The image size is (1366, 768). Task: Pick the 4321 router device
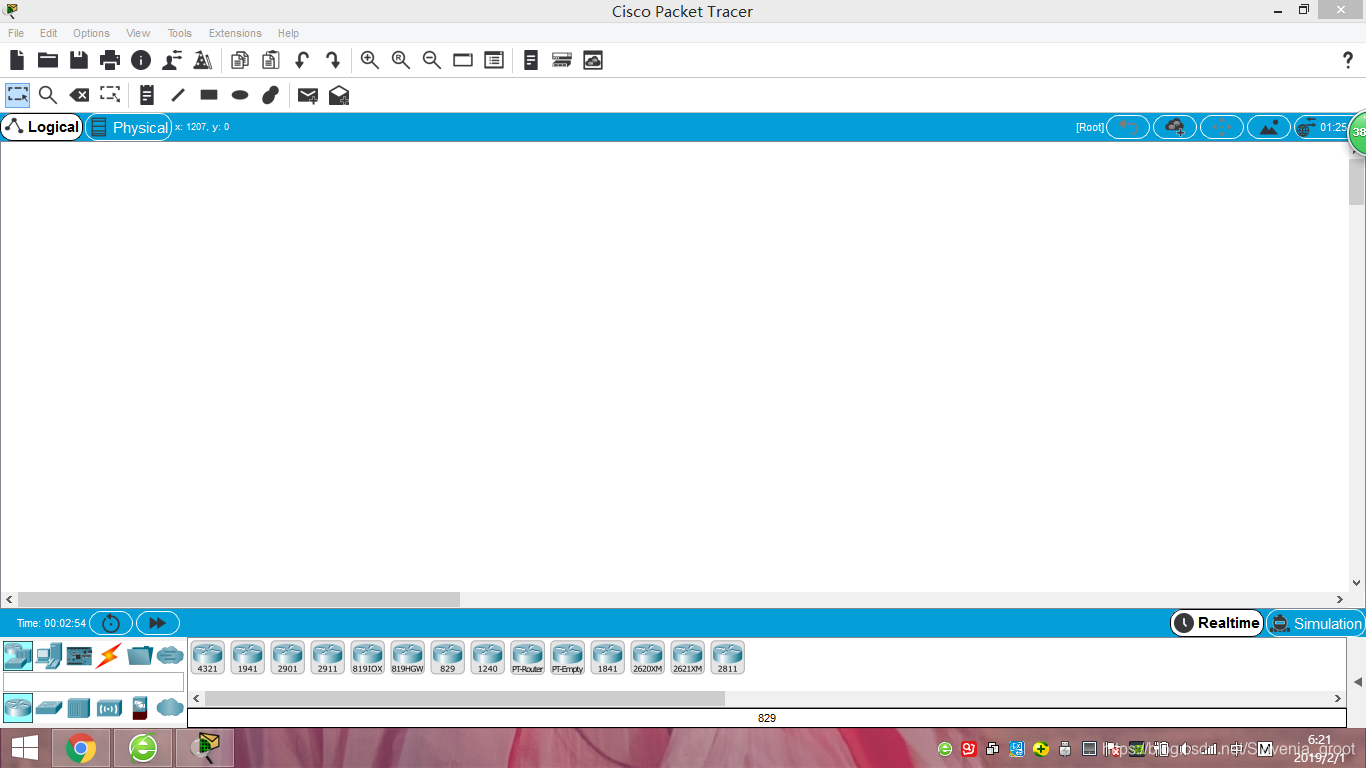click(208, 658)
